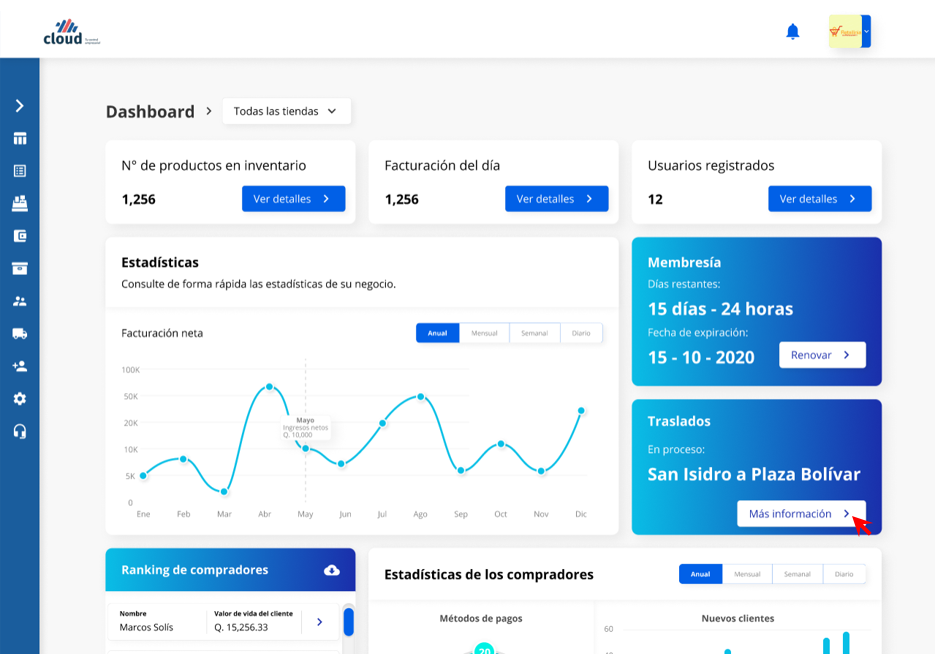
Task: Open the add user icon in sidebar
Action: click(20, 366)
